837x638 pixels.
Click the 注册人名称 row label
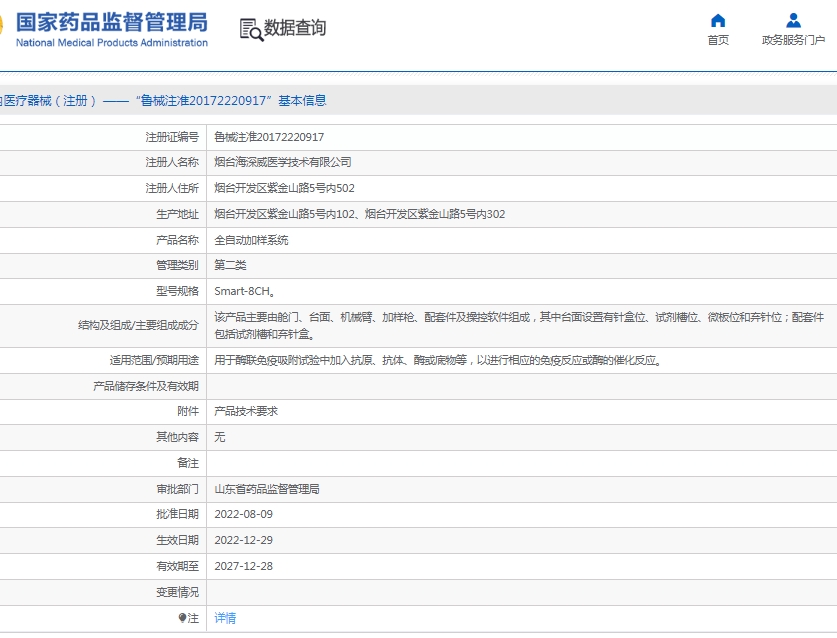click(x=172, y=162)
